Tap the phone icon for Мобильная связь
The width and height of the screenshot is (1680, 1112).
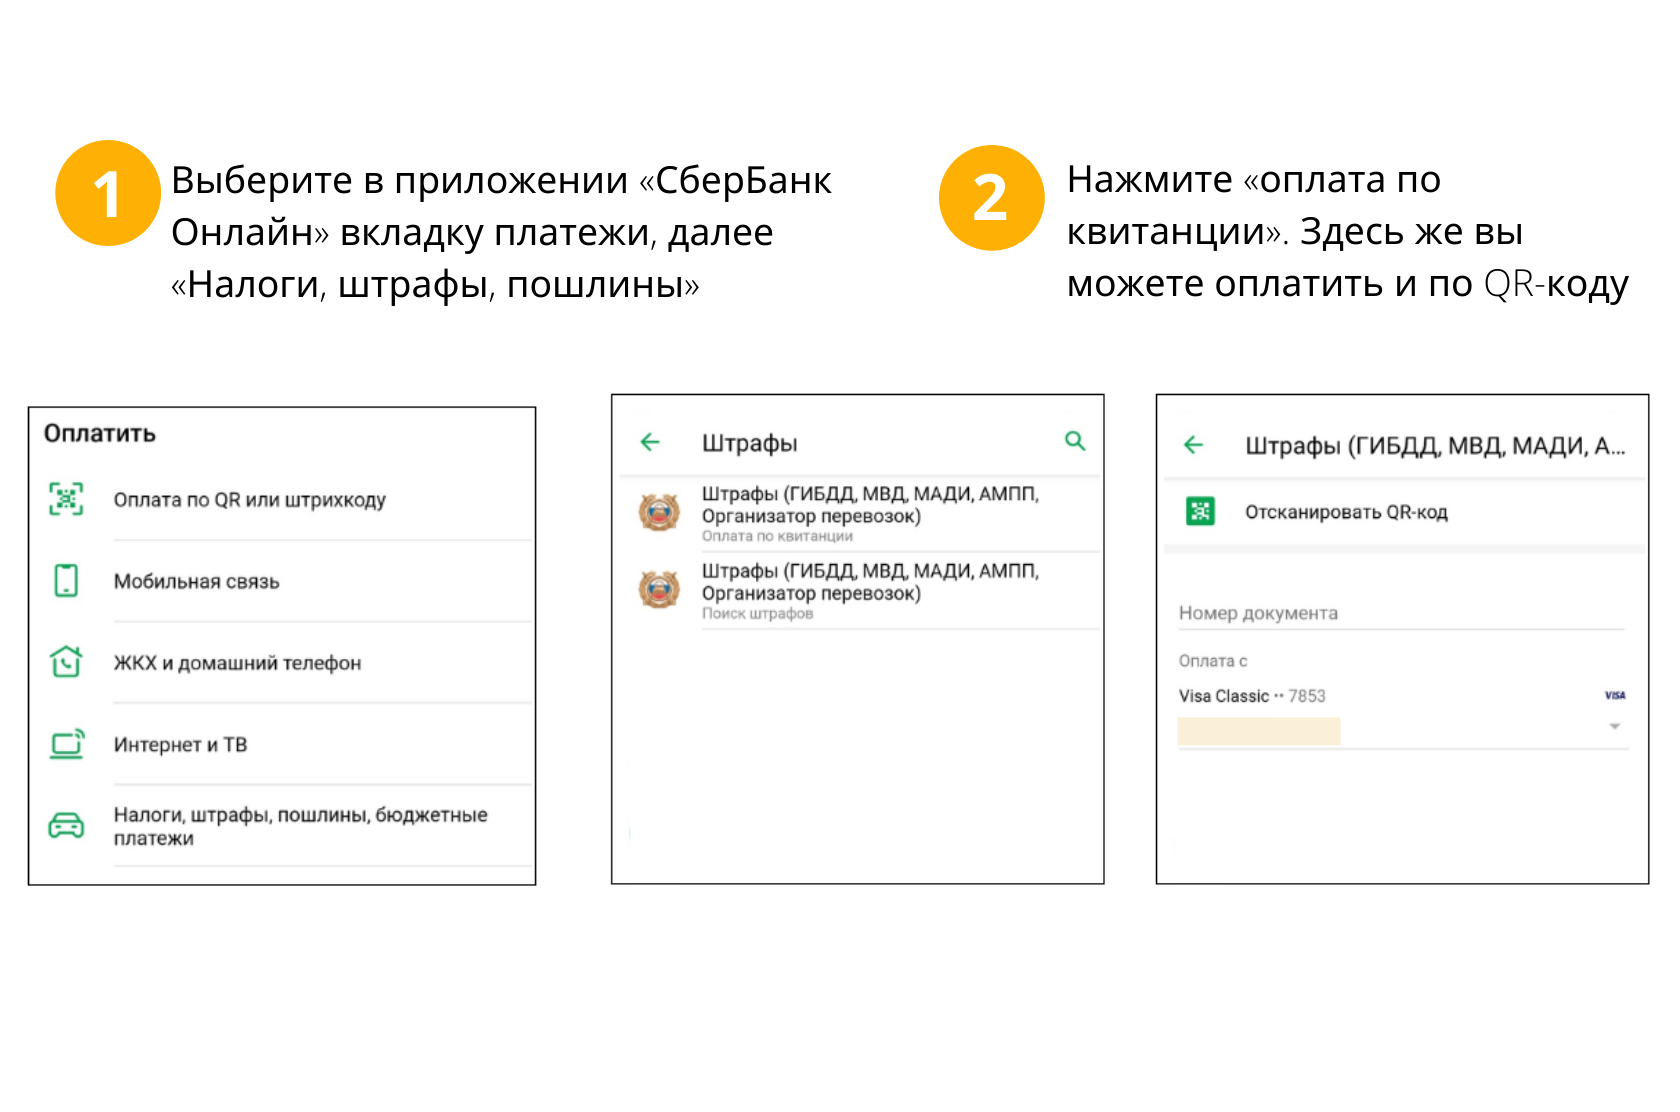[66, 581]
